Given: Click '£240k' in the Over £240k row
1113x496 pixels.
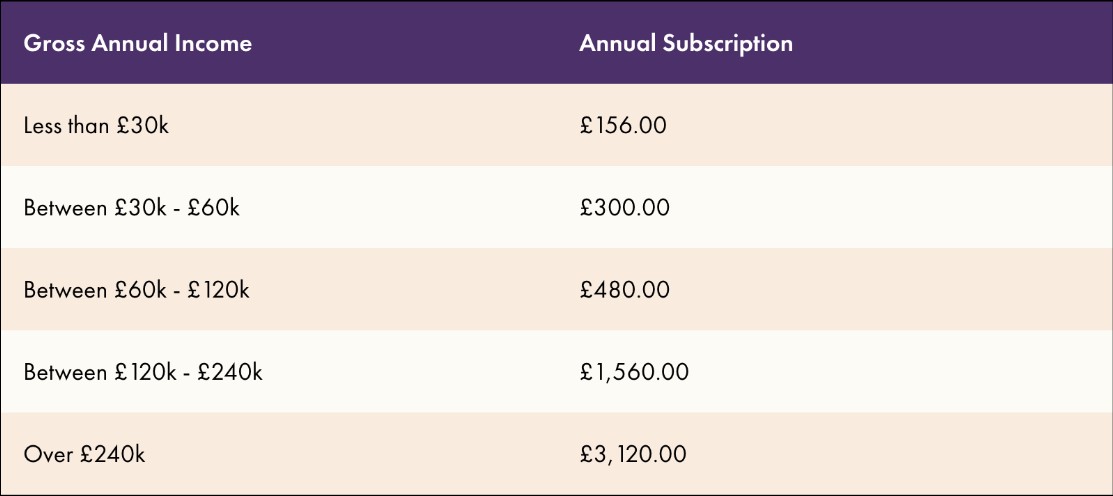Looking at the screenshot, I should 112,454.
